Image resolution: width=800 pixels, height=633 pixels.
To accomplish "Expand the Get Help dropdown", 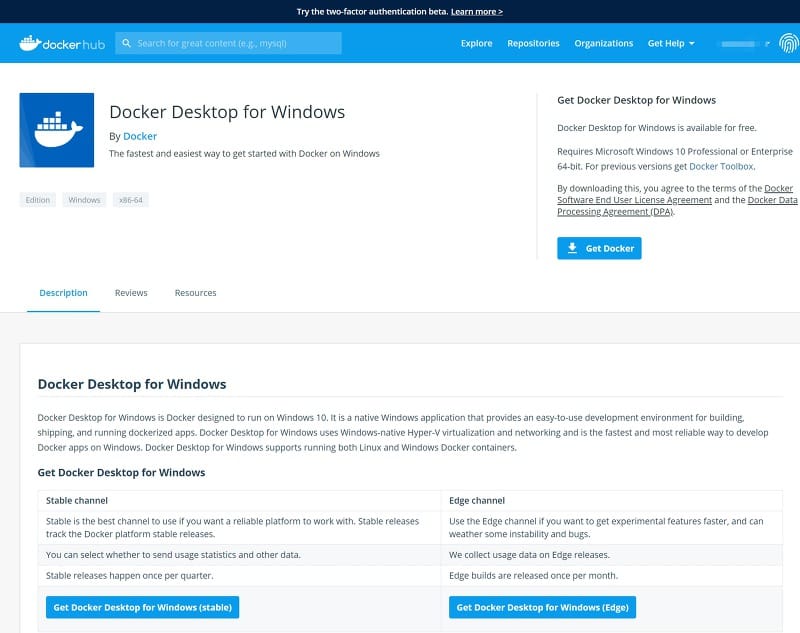I will point(671,43).
